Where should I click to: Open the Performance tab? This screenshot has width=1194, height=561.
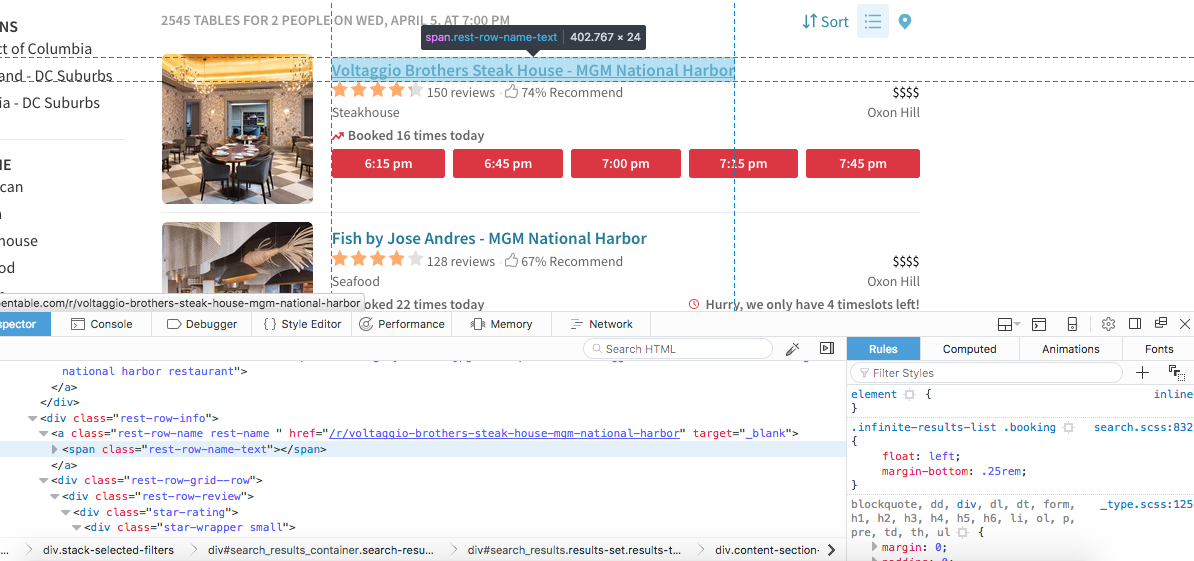[401, 324]
